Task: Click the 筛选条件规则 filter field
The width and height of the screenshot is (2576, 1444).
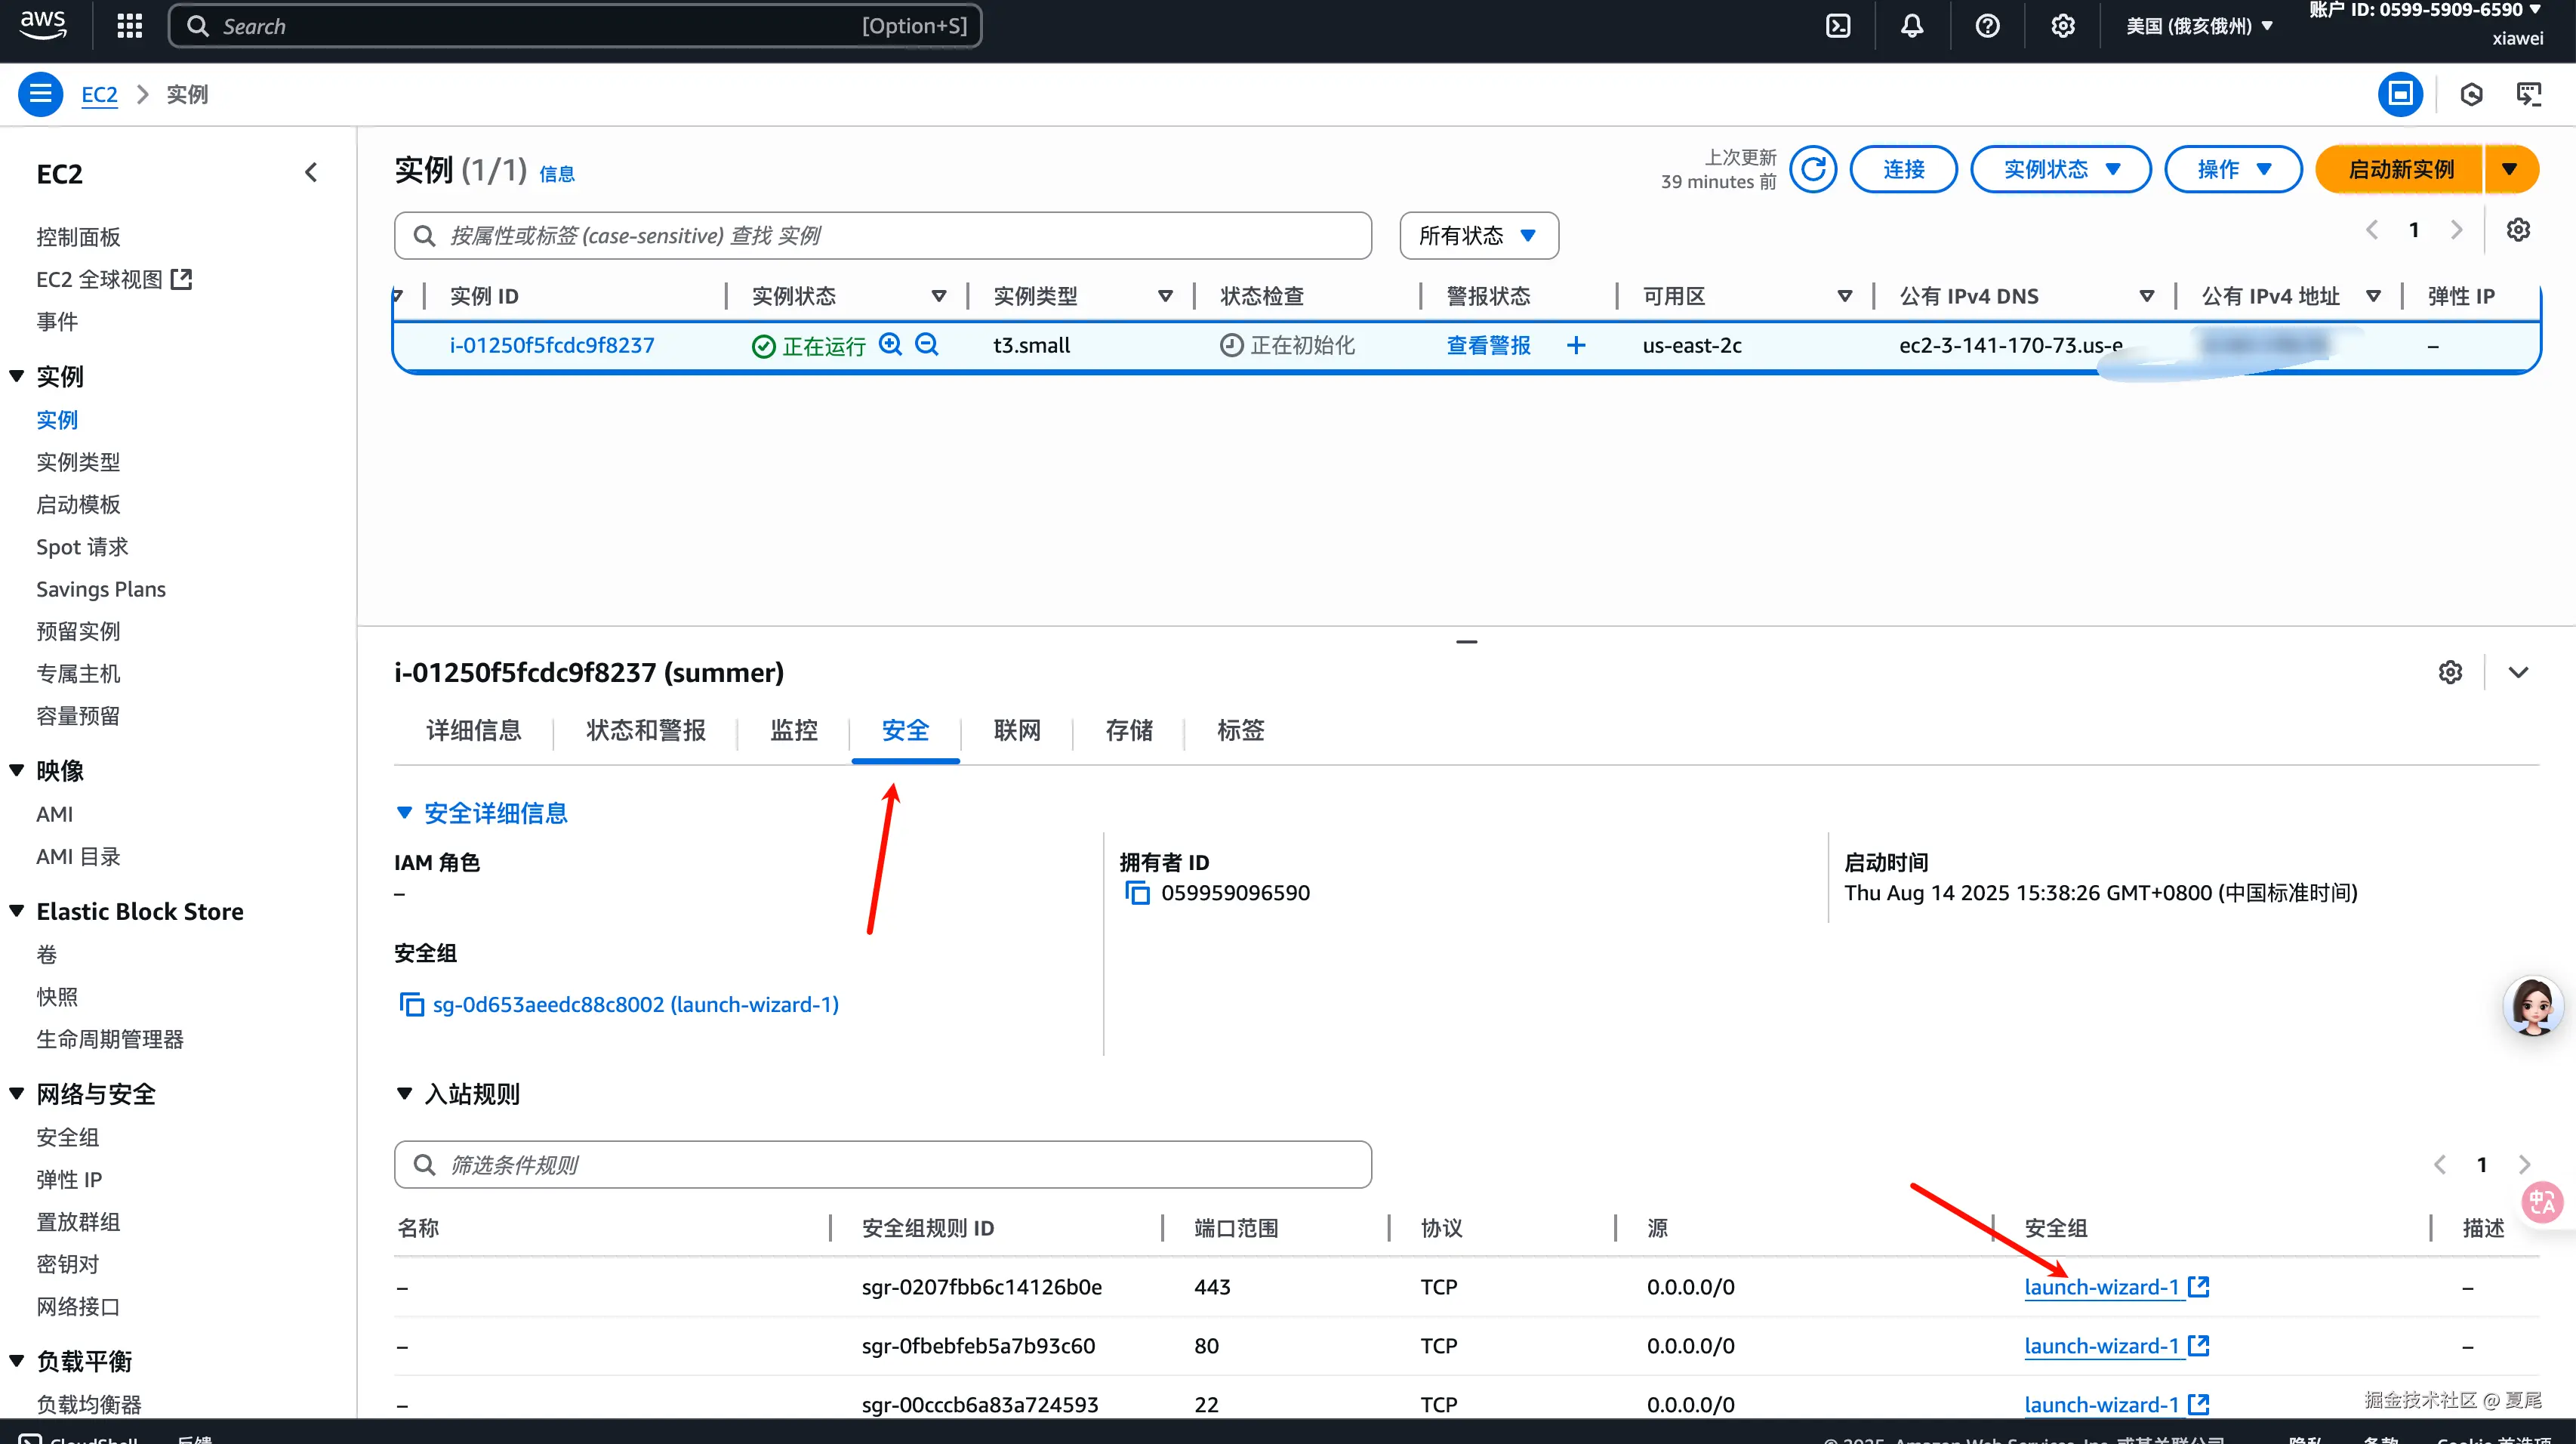Action: [x=883, y=1164]
